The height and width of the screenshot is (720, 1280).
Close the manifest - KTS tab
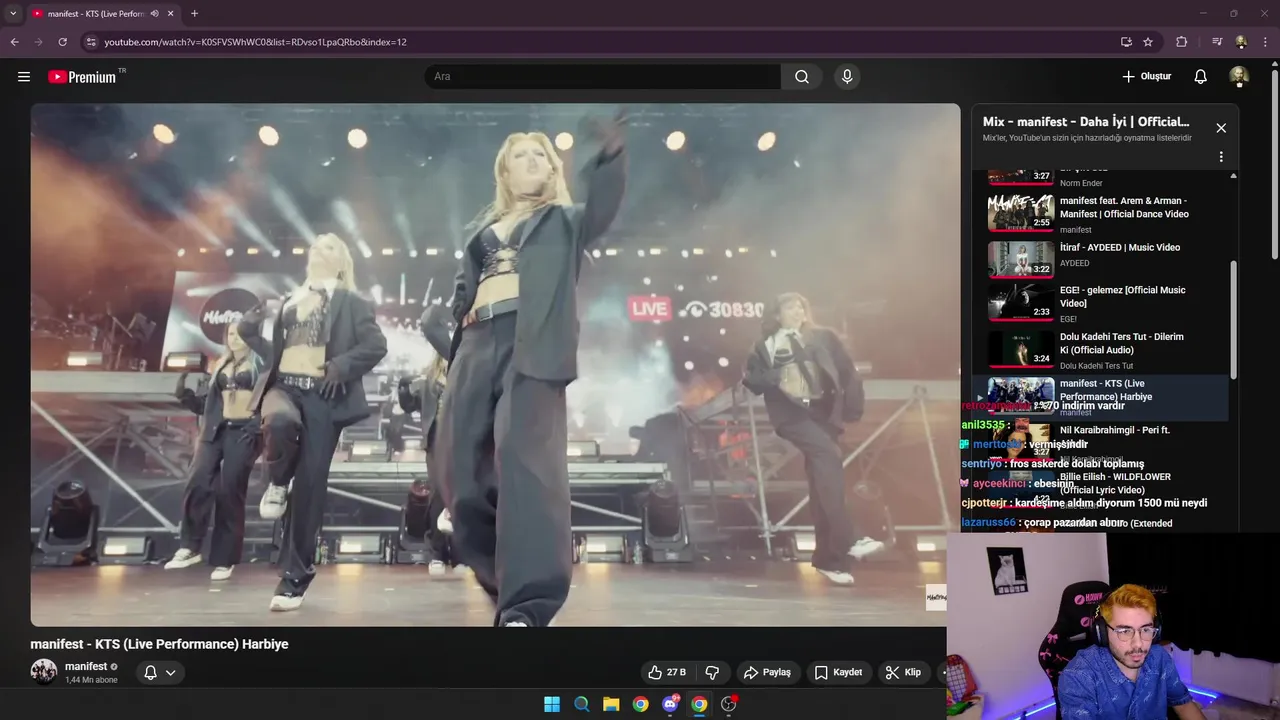[170, 14]
